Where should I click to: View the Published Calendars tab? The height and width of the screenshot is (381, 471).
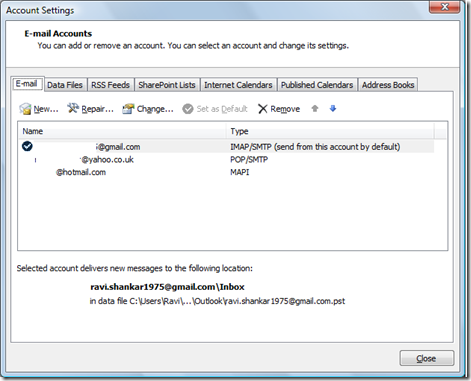point(317,85)
